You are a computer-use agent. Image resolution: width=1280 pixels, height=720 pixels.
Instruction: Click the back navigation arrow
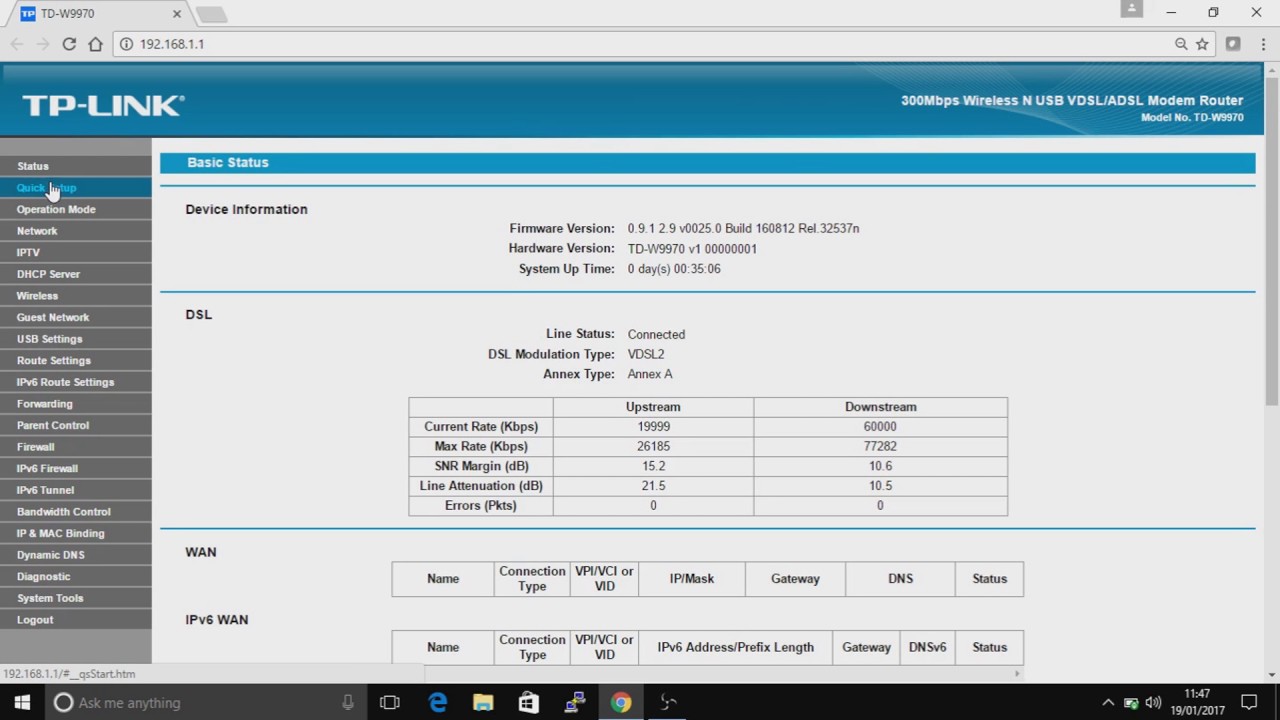coord(16,44)
